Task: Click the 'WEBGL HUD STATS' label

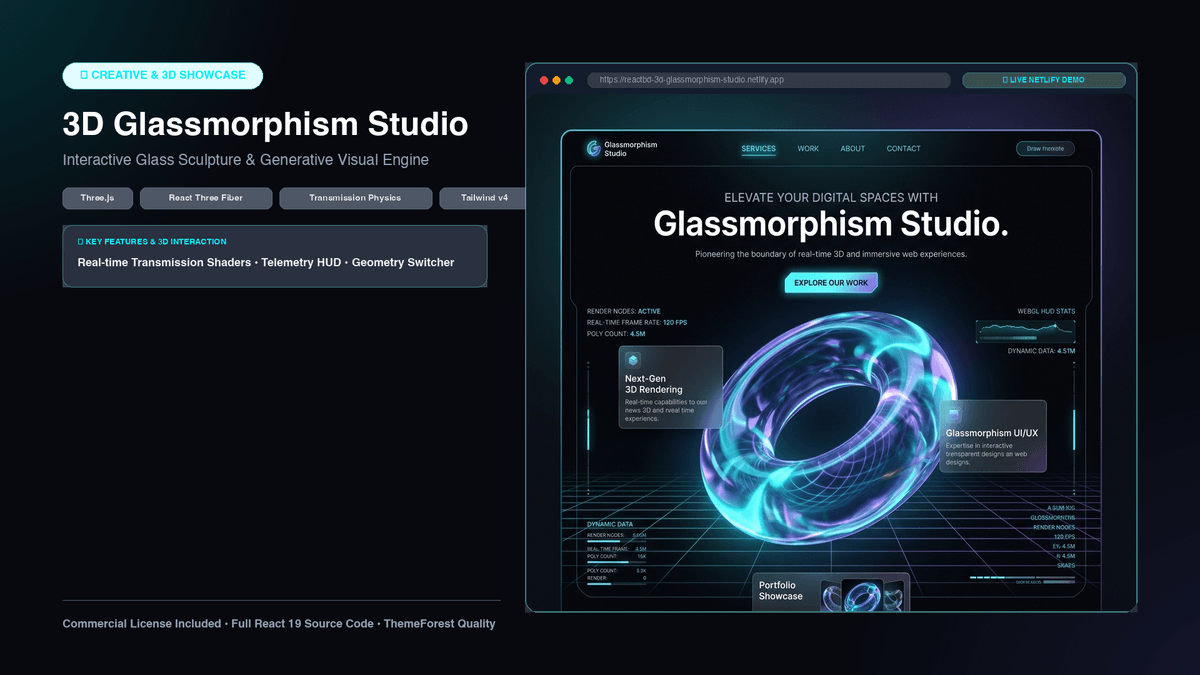Action: pyautogui.click(x=1046, y=311)
